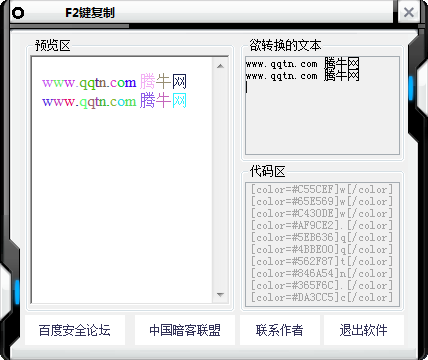Click the first colored www.qqtn.com preview line
The image size is (428, 360).
tap(89, 83)
